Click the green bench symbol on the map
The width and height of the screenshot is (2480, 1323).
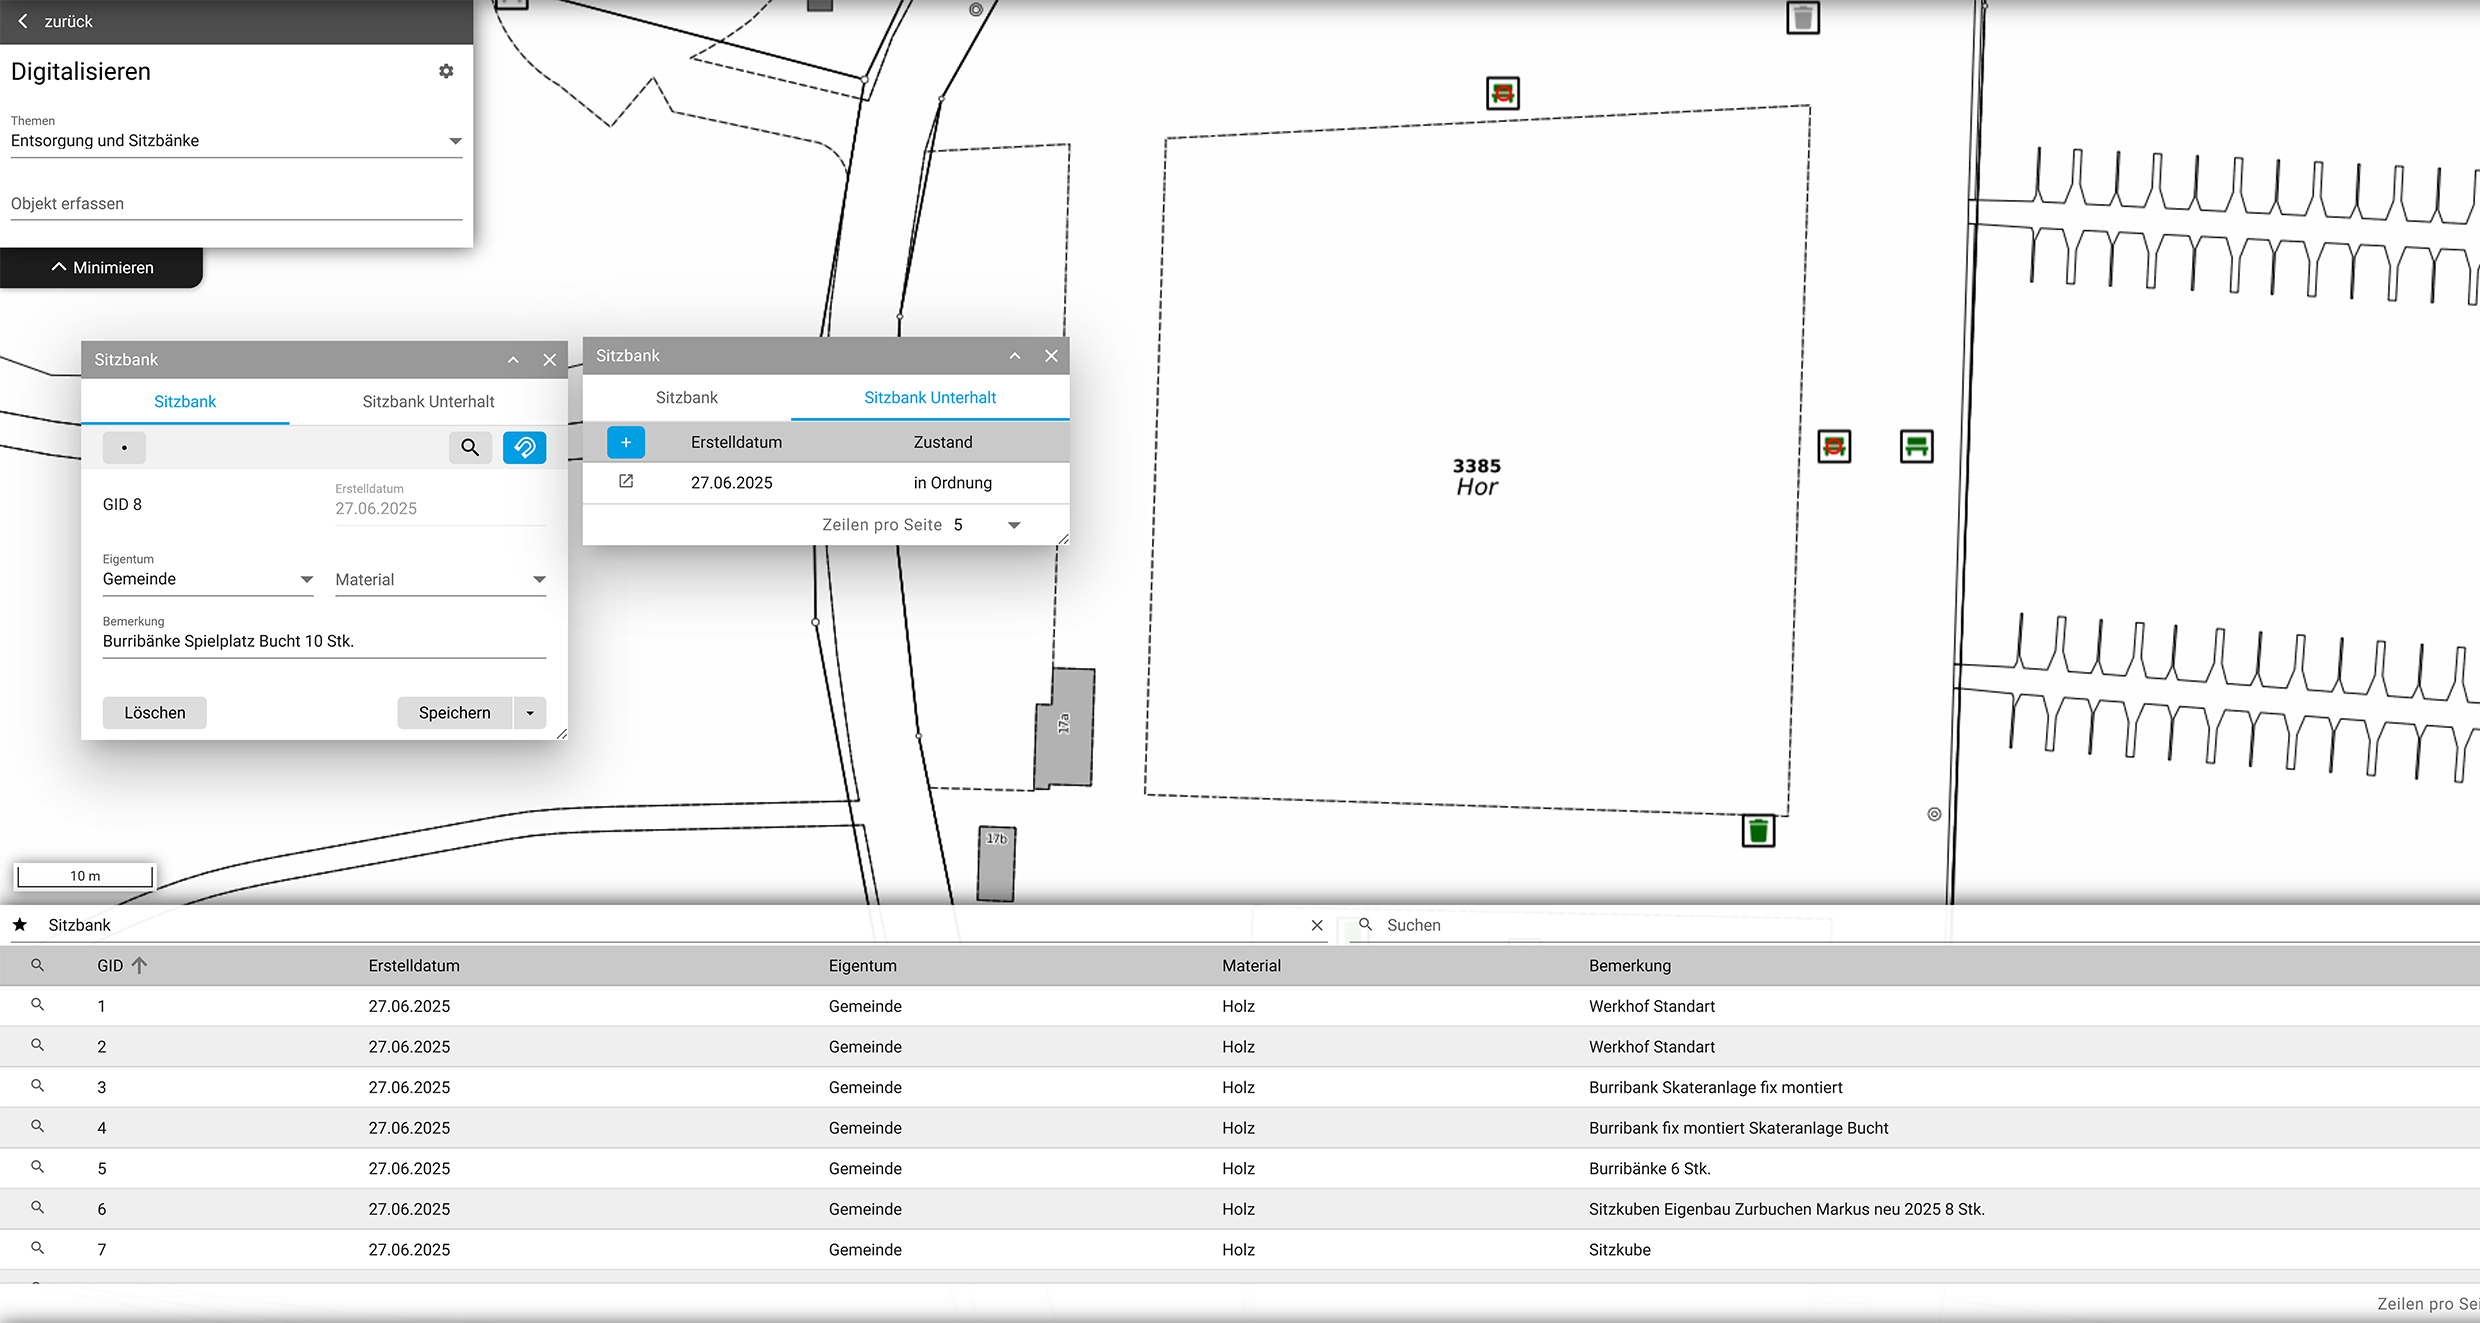1916,446
